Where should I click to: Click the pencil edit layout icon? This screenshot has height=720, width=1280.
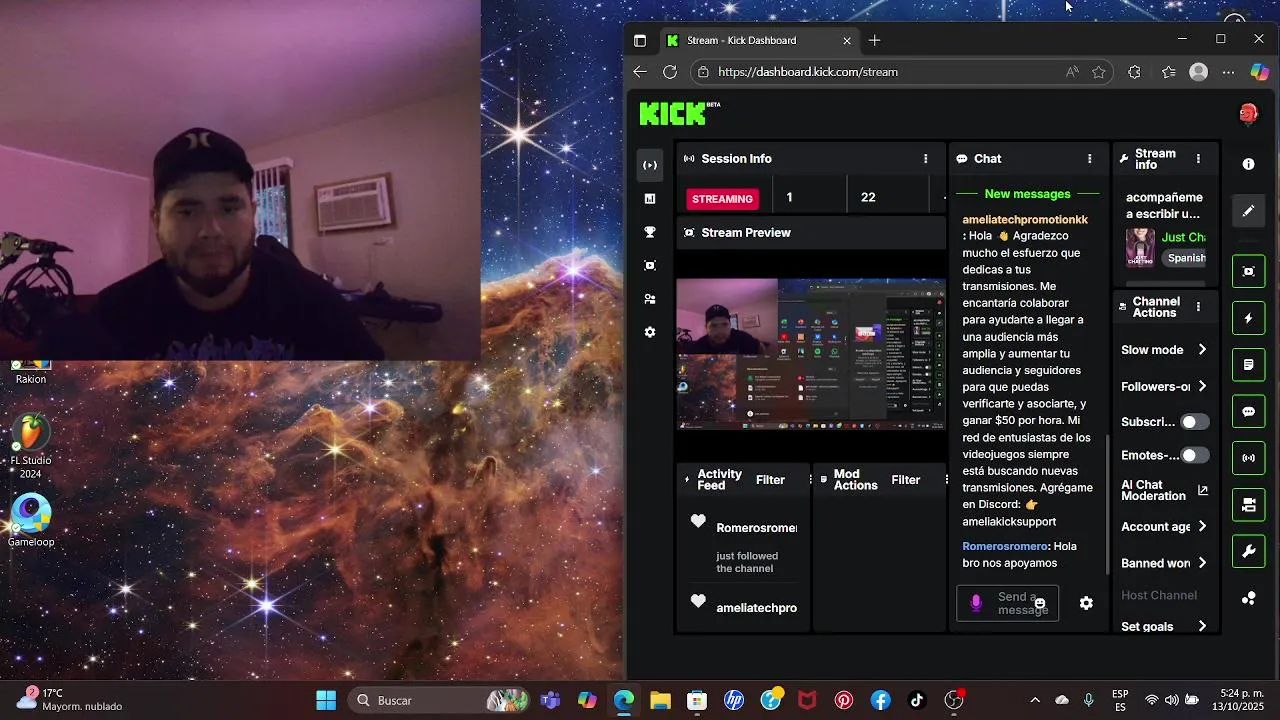[1248, 211]
